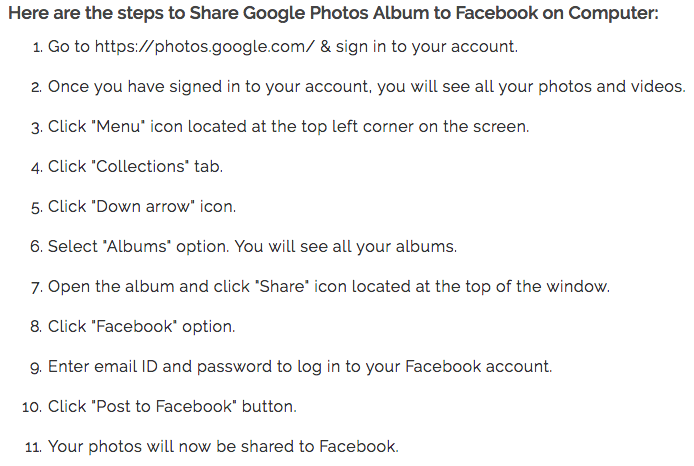Image resolution: width=694 pixels, height=466 pixels.
Task: Click the words "photos and videos" in step 2
Action: [612, 87]
